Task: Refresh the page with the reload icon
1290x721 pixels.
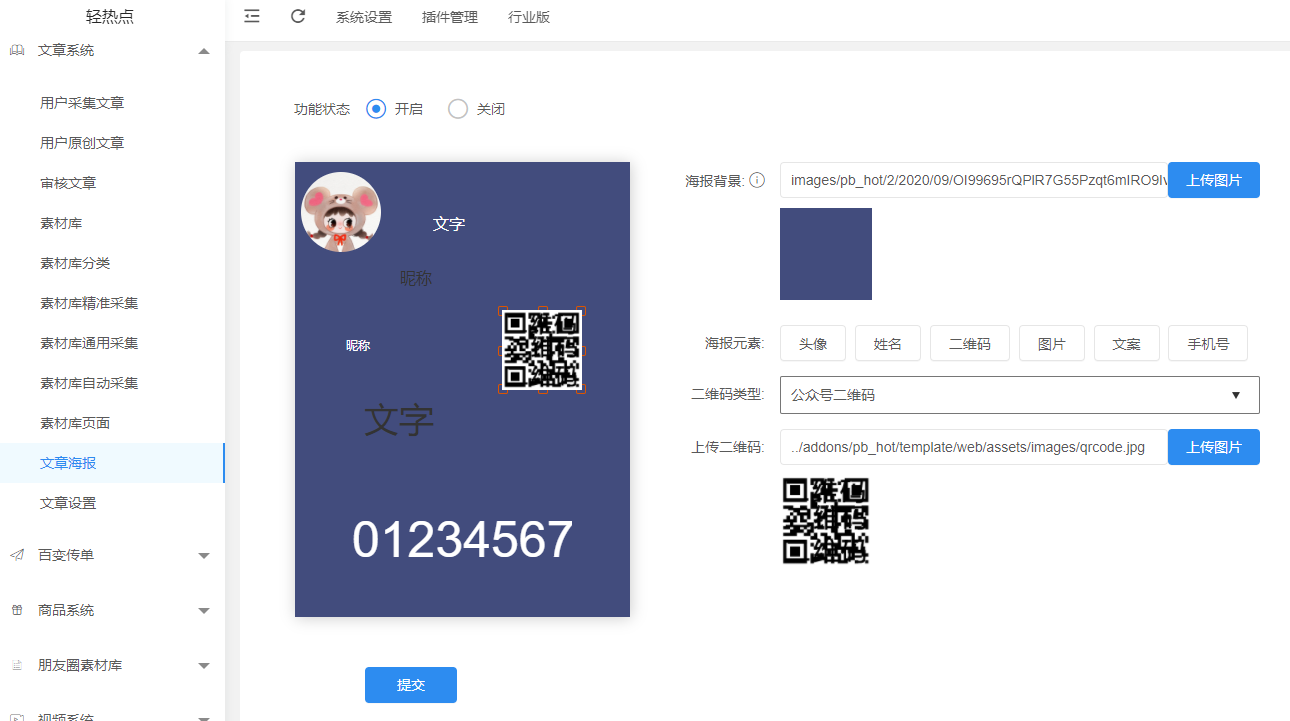Action: [x=298, y=16]
